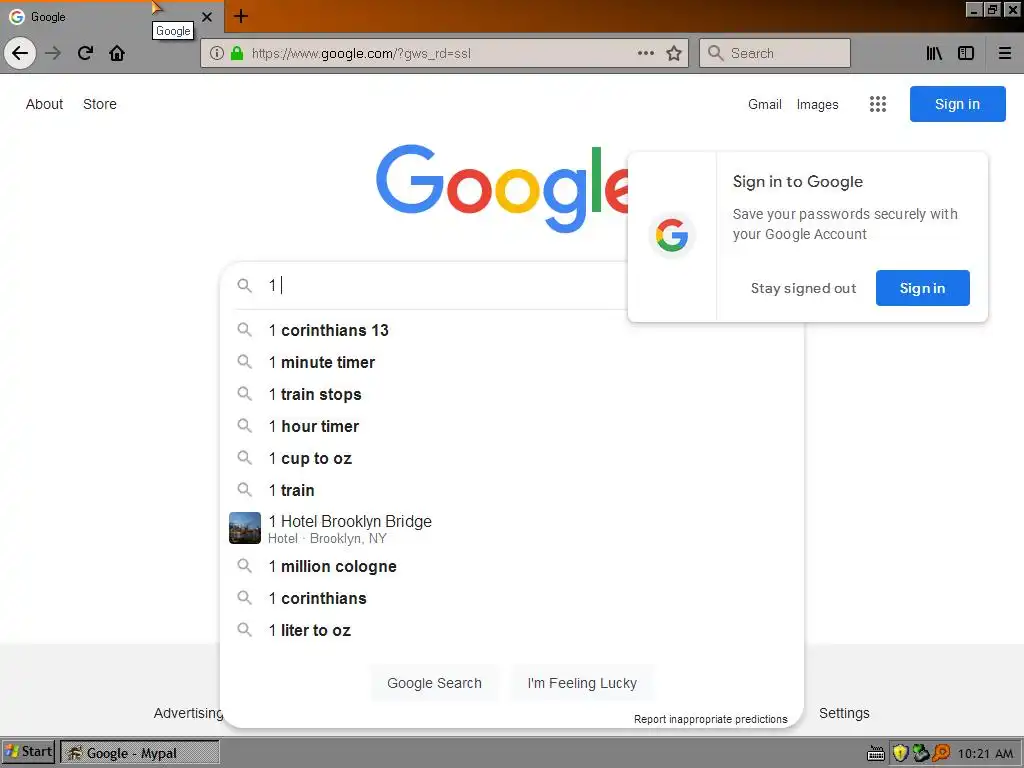Show site information icon in address bar
The image size is (1024, 768).
tap(217, 53)
